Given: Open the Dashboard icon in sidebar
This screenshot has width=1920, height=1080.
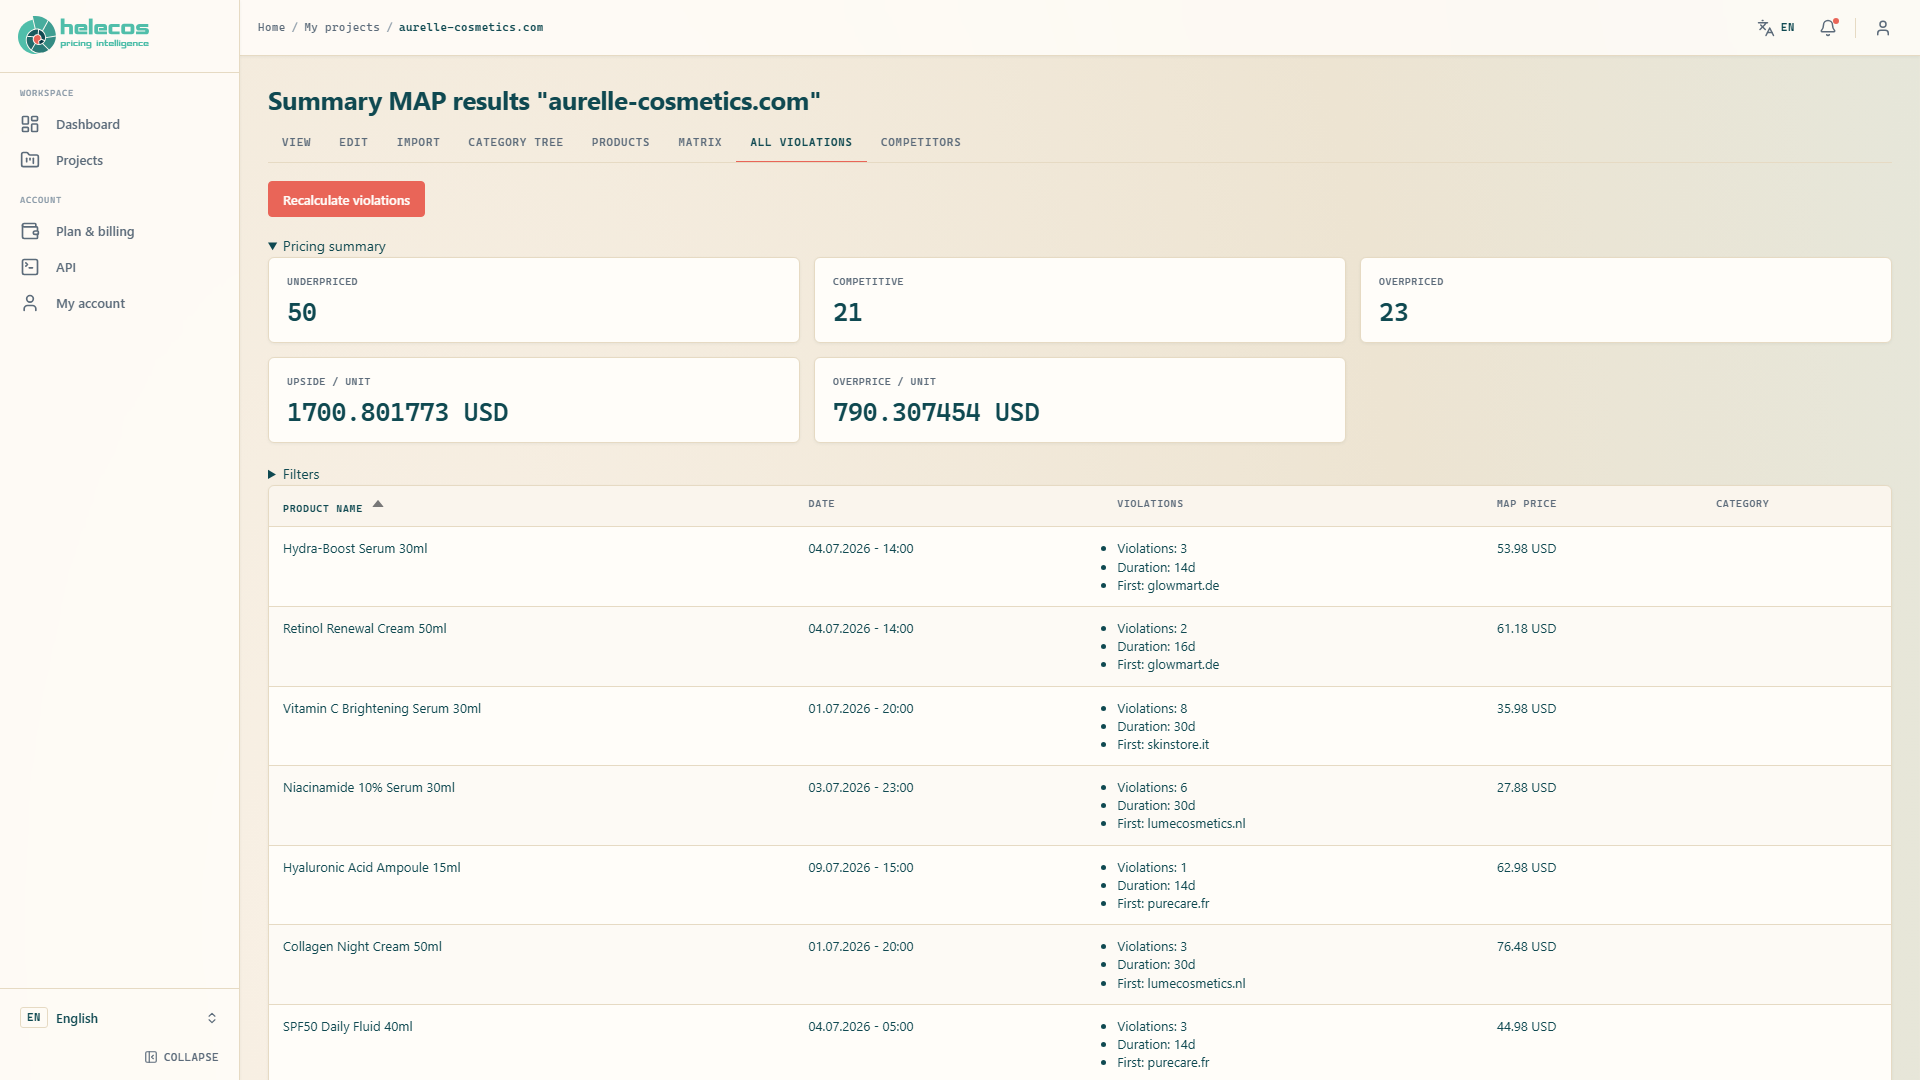Looking at the screenshot, I should (30, 124).
